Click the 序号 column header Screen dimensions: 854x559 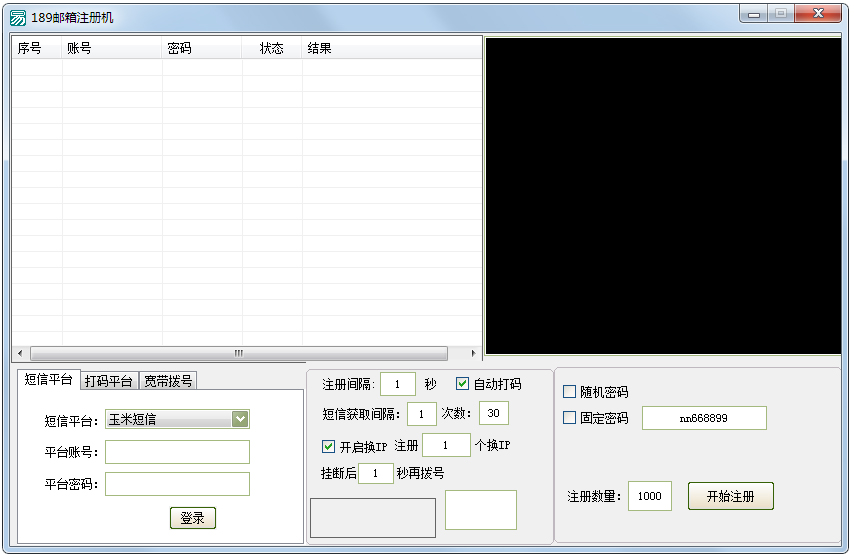36,48
